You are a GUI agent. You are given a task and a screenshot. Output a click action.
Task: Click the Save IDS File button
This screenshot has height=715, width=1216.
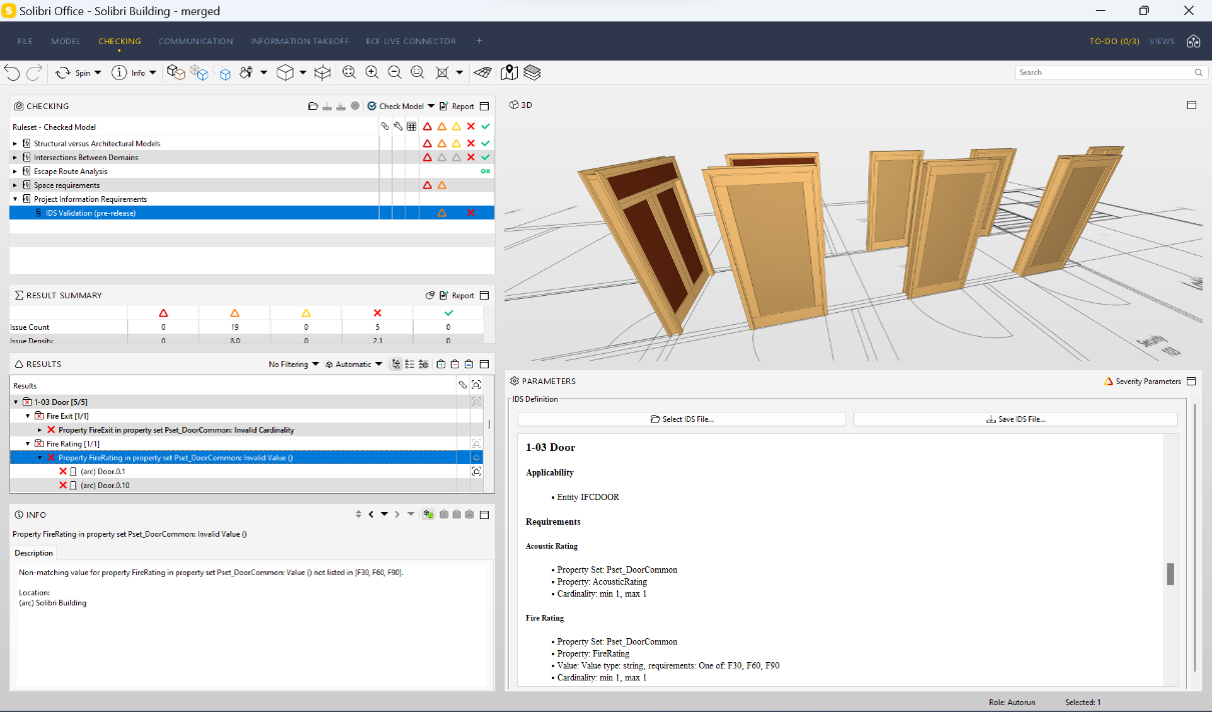[x=1015, y=419]
